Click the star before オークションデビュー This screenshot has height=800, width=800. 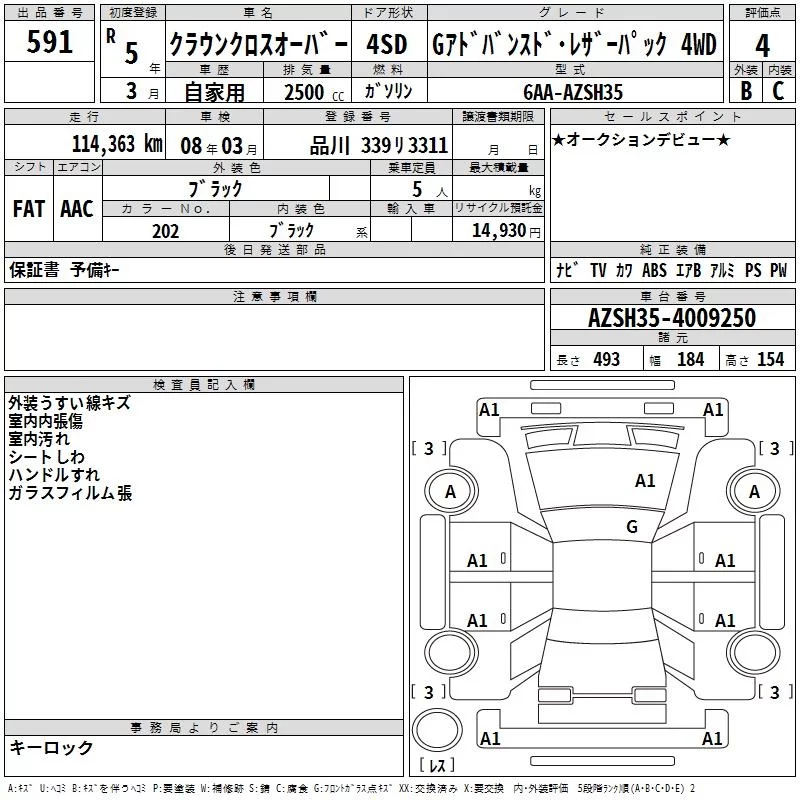pos(559,139)
